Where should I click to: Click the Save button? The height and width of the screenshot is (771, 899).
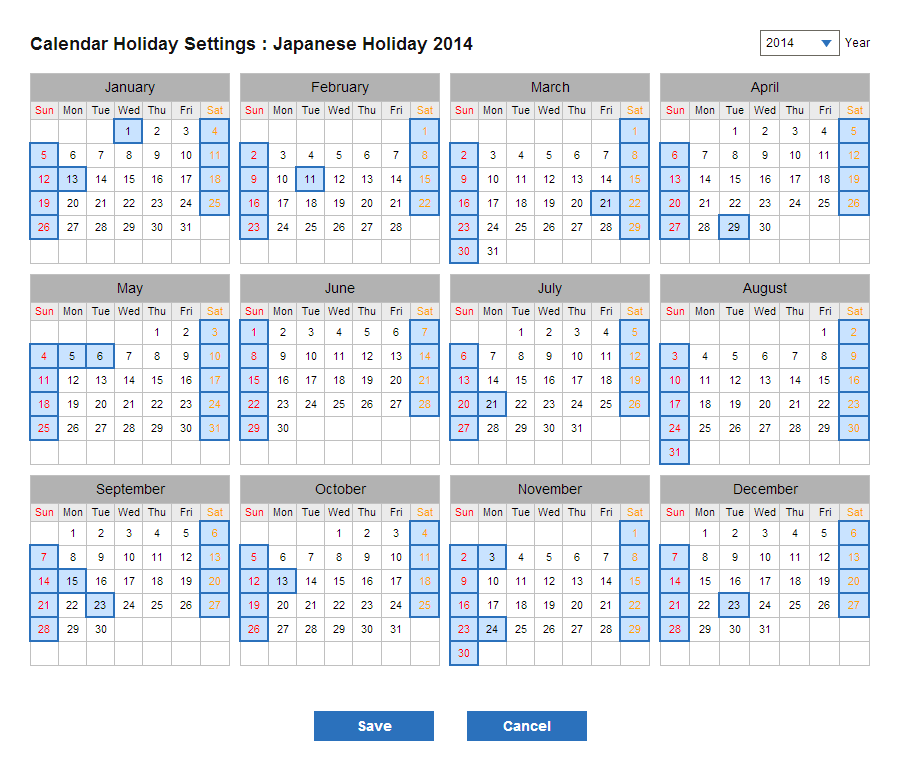374,725
